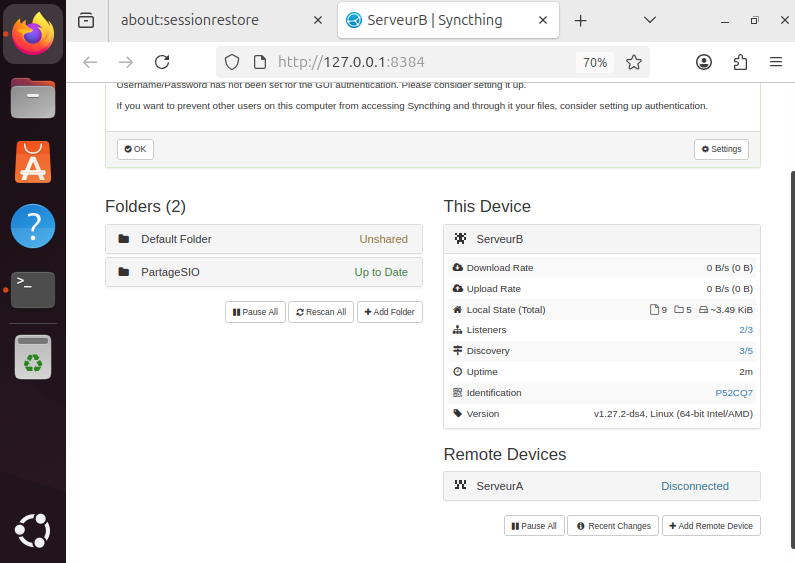Click the Add Remote Device button
This screenshot has height=563, width=795.
pyautogui.click(x=711, y=526)
